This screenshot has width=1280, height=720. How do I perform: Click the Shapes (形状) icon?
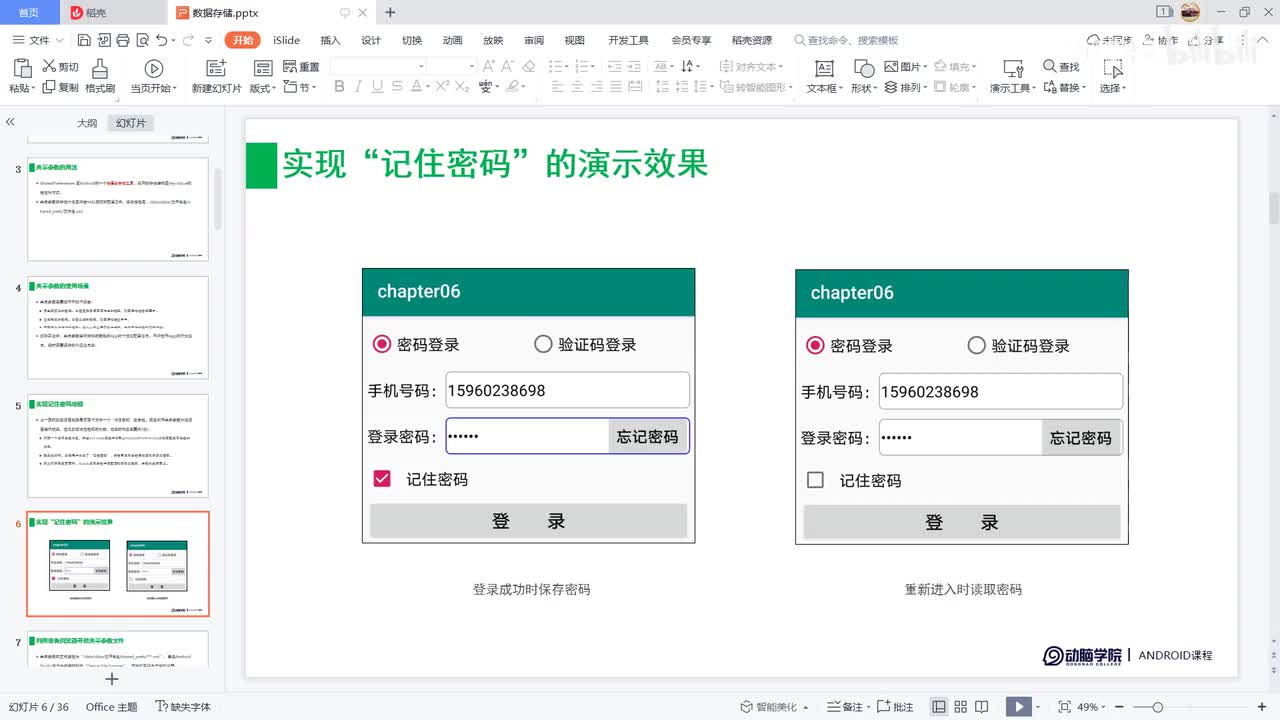click(864, 68)
